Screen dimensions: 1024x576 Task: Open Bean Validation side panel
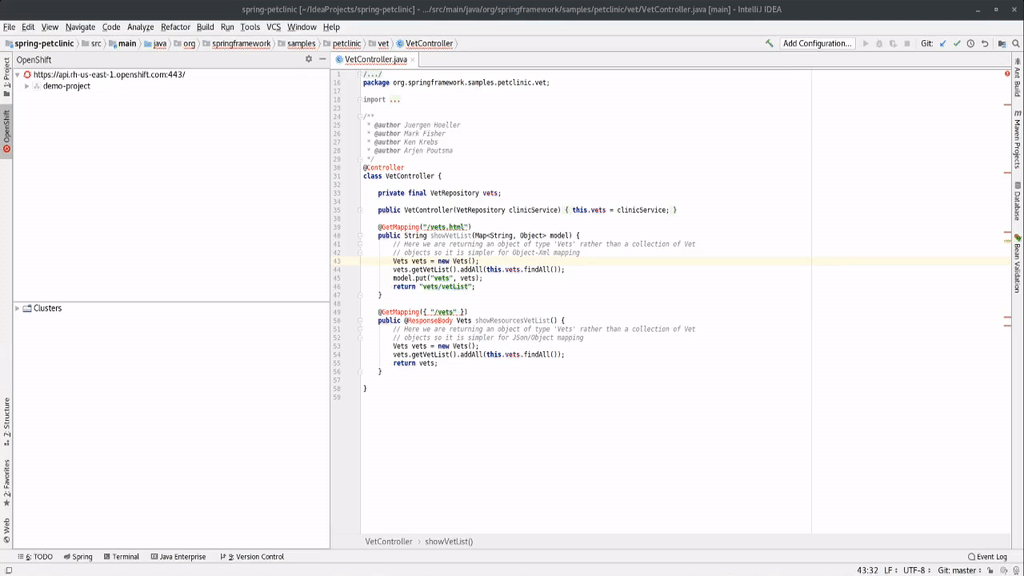pyautogui.click(x=1017, y=263)
